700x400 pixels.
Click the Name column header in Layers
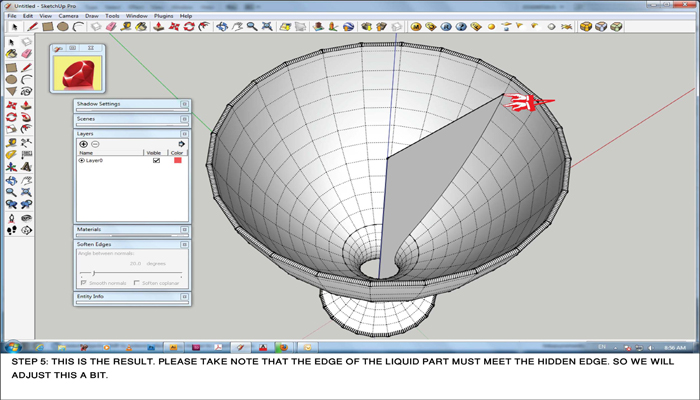click(x=86, y=153)
